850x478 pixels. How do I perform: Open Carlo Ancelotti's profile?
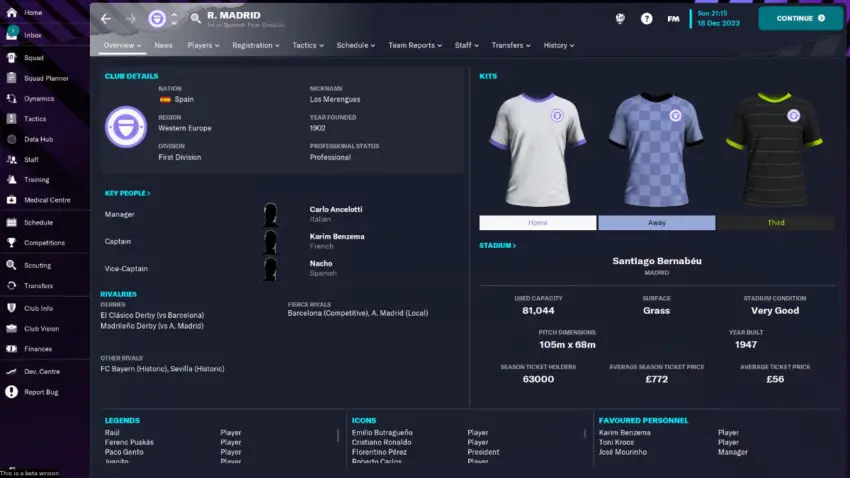pyautogui.click(x=336, y=209)
